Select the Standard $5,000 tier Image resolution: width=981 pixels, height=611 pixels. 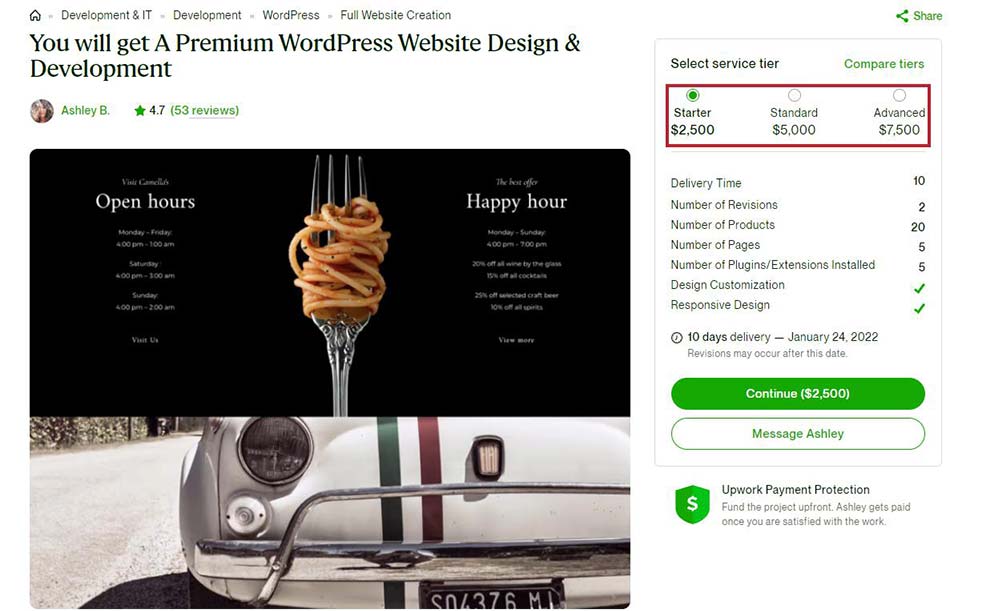pyautogui.click(x=794, y=113)
